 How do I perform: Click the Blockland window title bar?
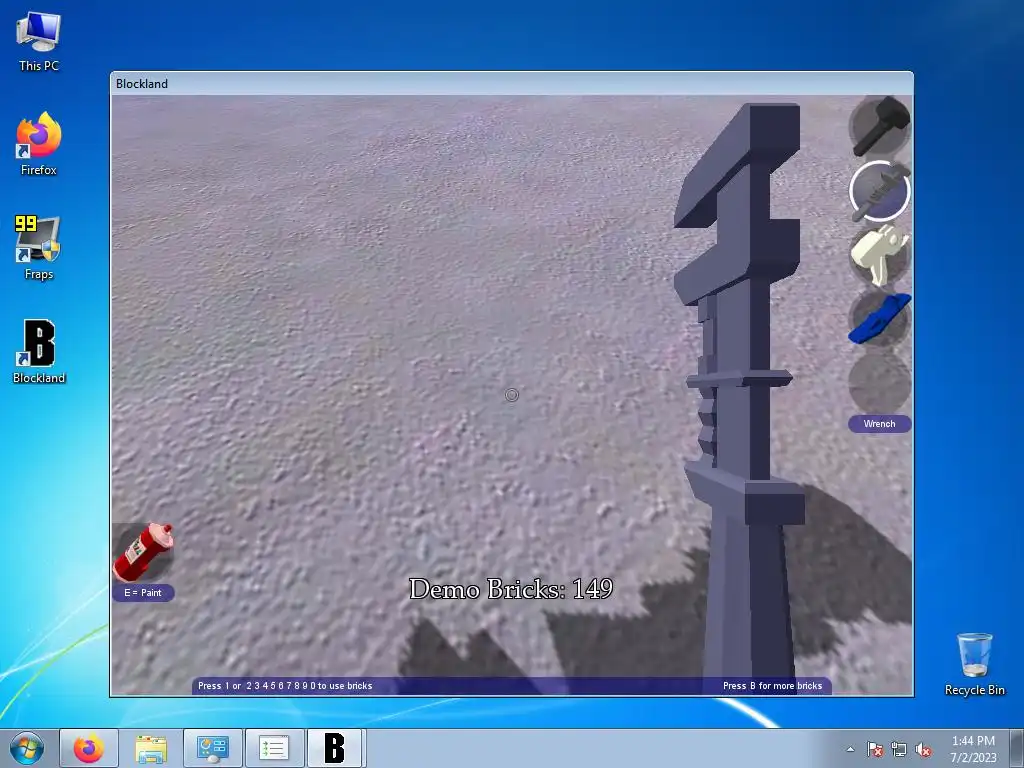tap(511, 84)
